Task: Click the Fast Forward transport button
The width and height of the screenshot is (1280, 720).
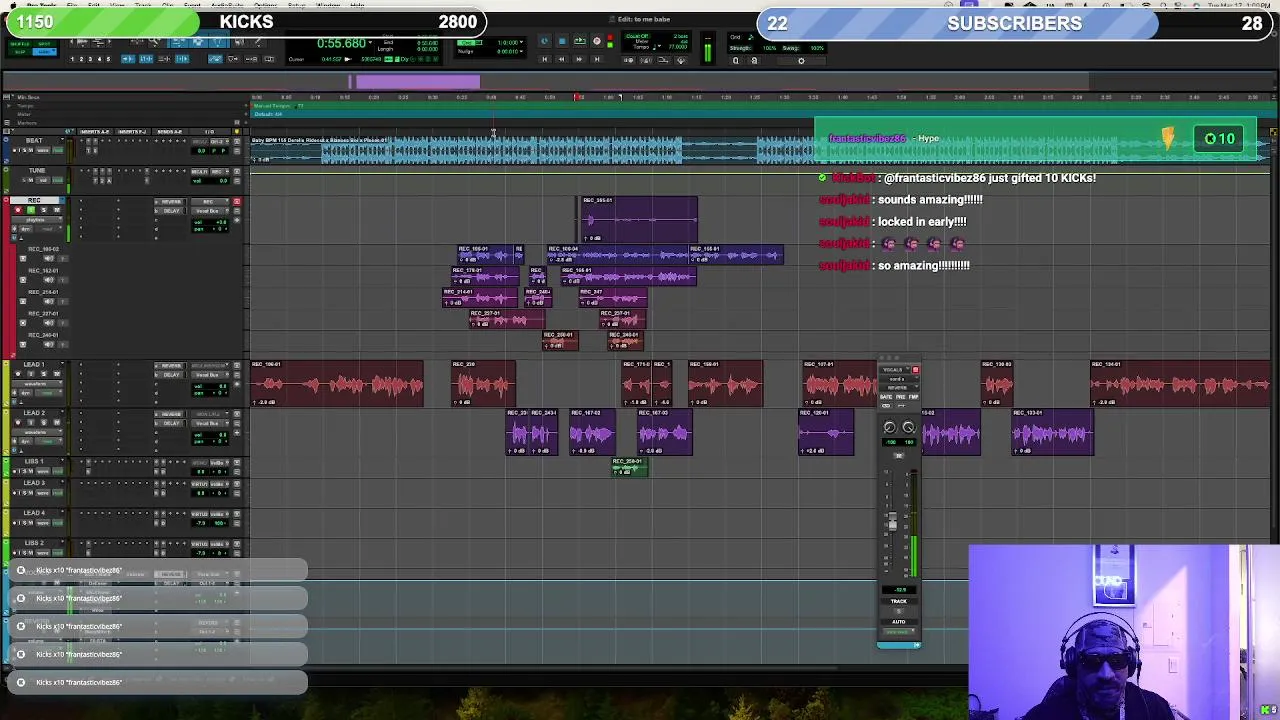Action: point(579,59)
